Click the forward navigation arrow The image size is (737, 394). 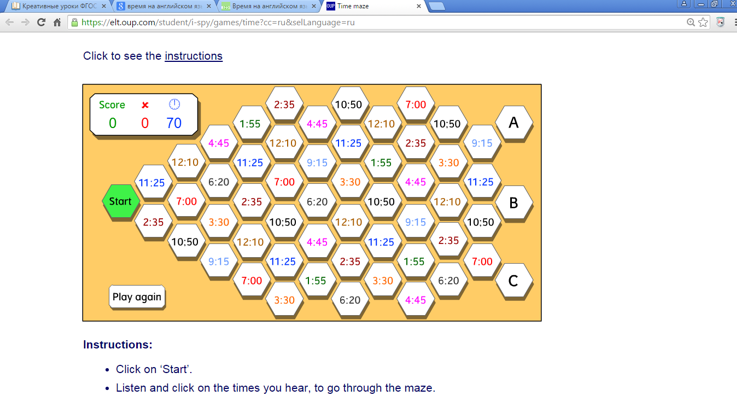(x=25, y=22)
